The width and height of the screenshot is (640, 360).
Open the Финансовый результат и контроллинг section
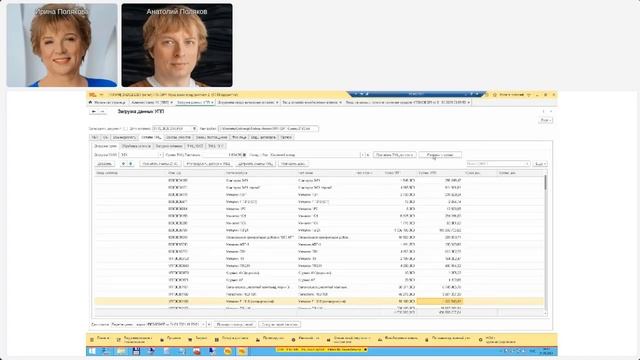tap(349, 340)
